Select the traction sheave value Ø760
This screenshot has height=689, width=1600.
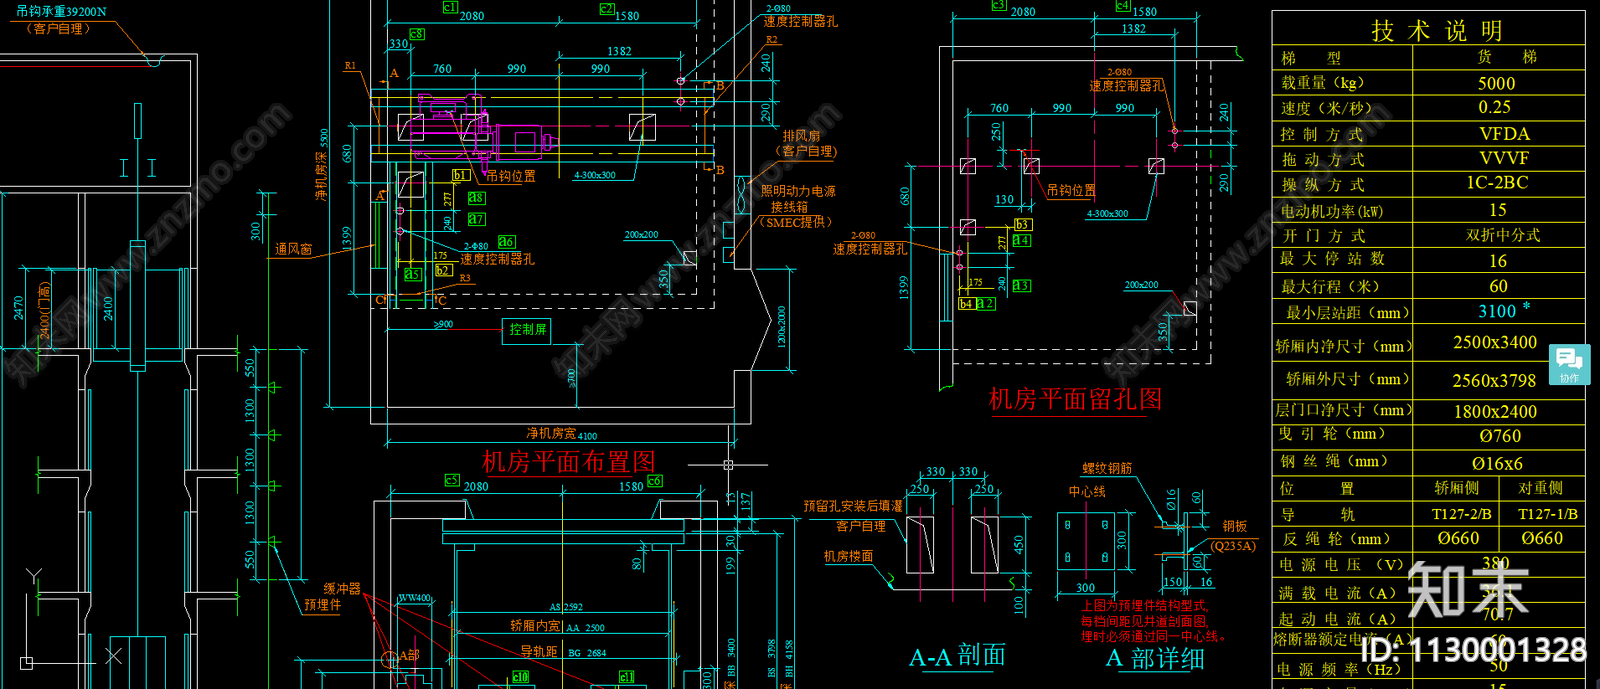[x=1501, y=436]
